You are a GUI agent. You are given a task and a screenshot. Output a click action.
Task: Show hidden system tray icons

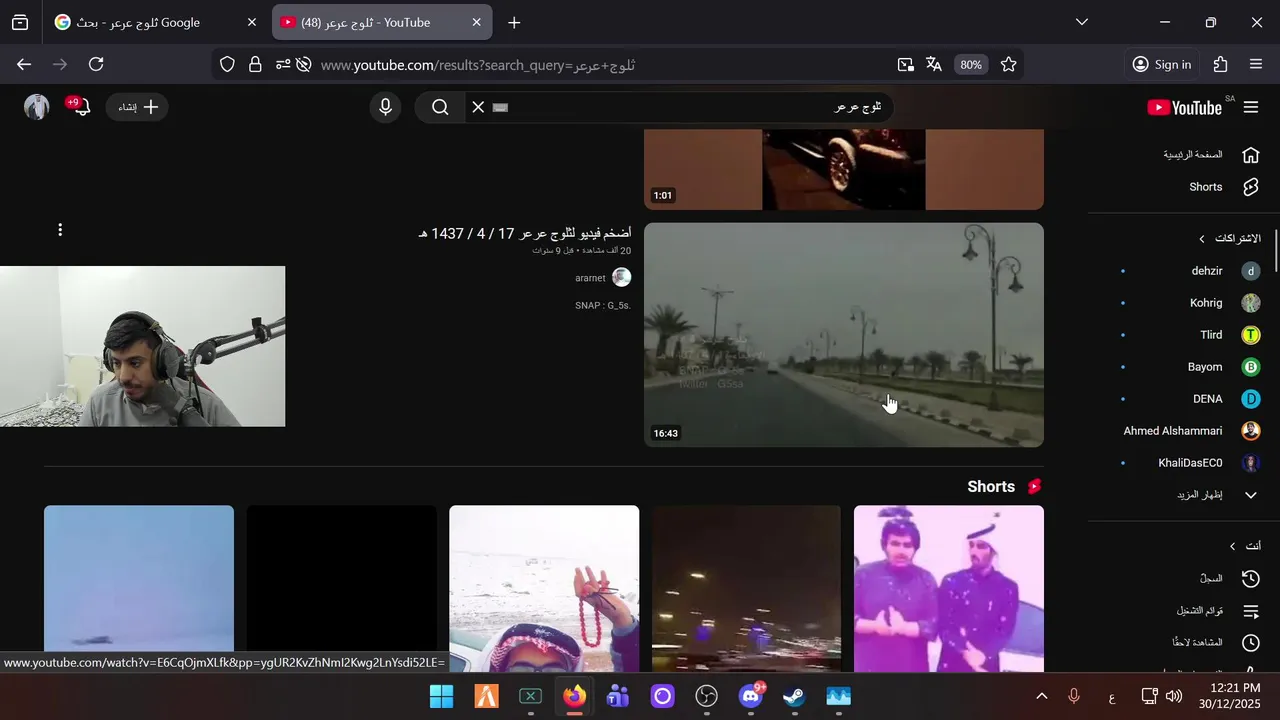(1041, 696)
